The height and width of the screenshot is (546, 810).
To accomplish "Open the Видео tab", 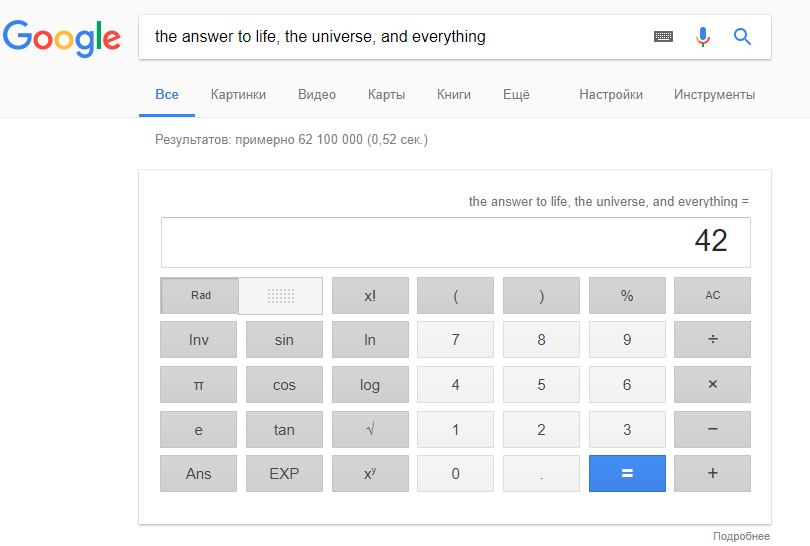I will click(x=317, y=95).
